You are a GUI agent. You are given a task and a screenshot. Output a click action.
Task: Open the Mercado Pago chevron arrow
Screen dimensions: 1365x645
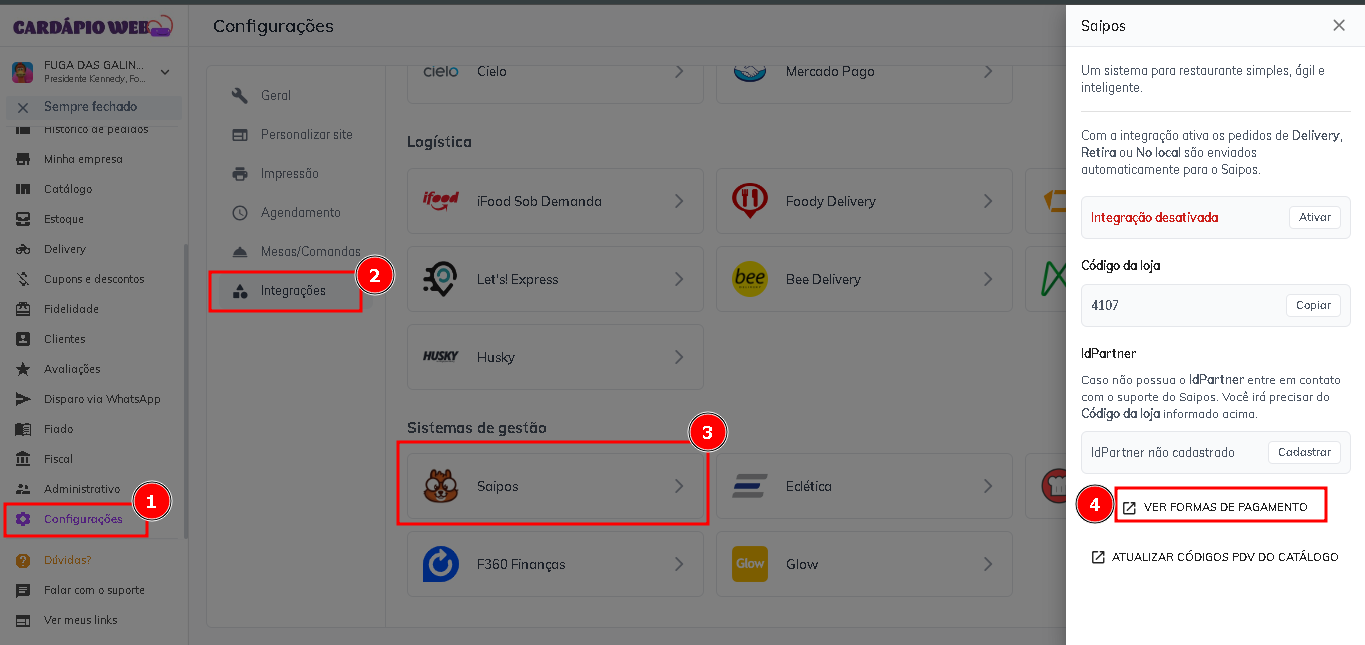988,72
